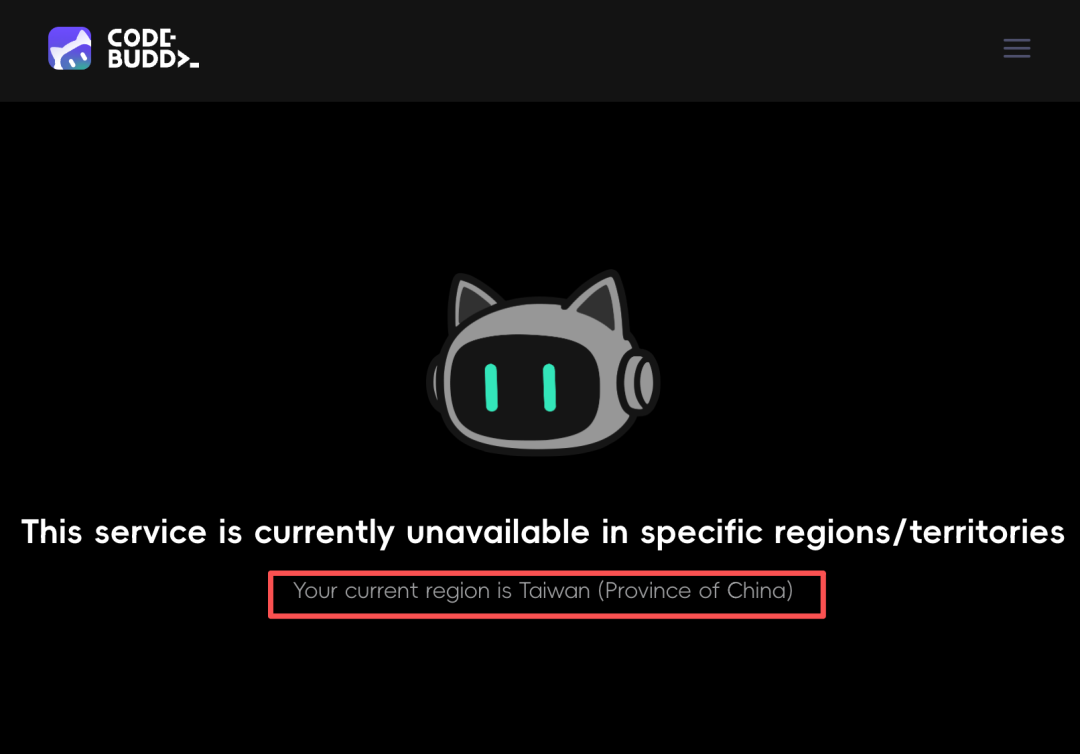
Task: Click the mascot's left green eye
Action: [491, 388]
